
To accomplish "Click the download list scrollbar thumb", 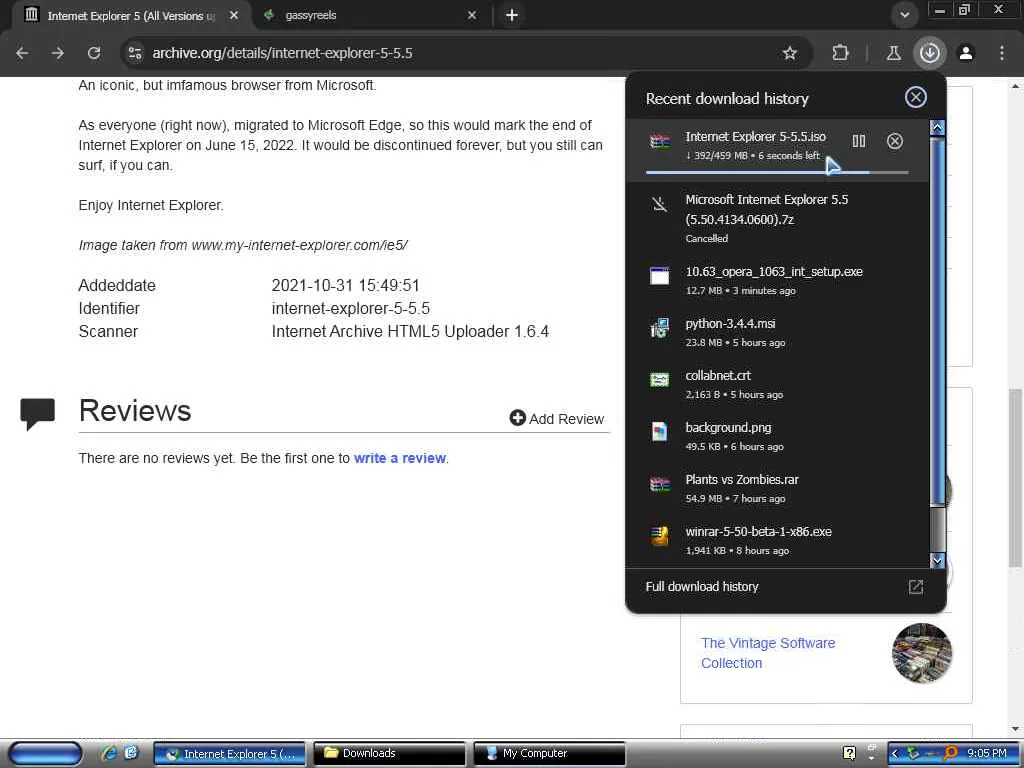I will coord(937,320).
